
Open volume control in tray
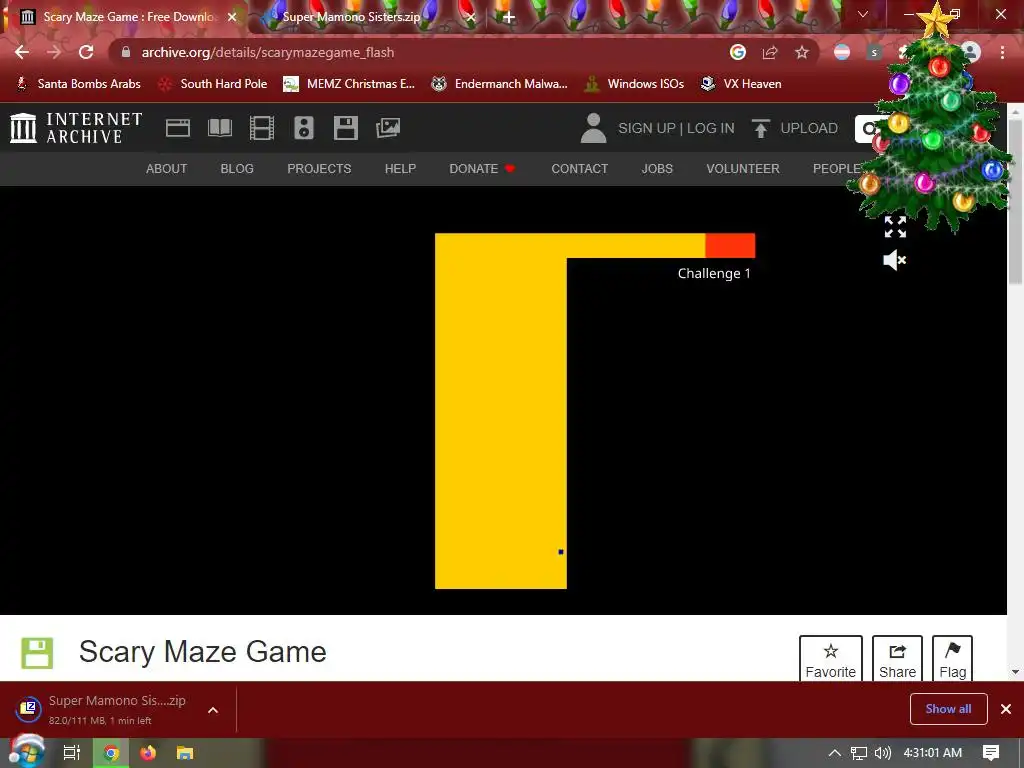[882, 753]
